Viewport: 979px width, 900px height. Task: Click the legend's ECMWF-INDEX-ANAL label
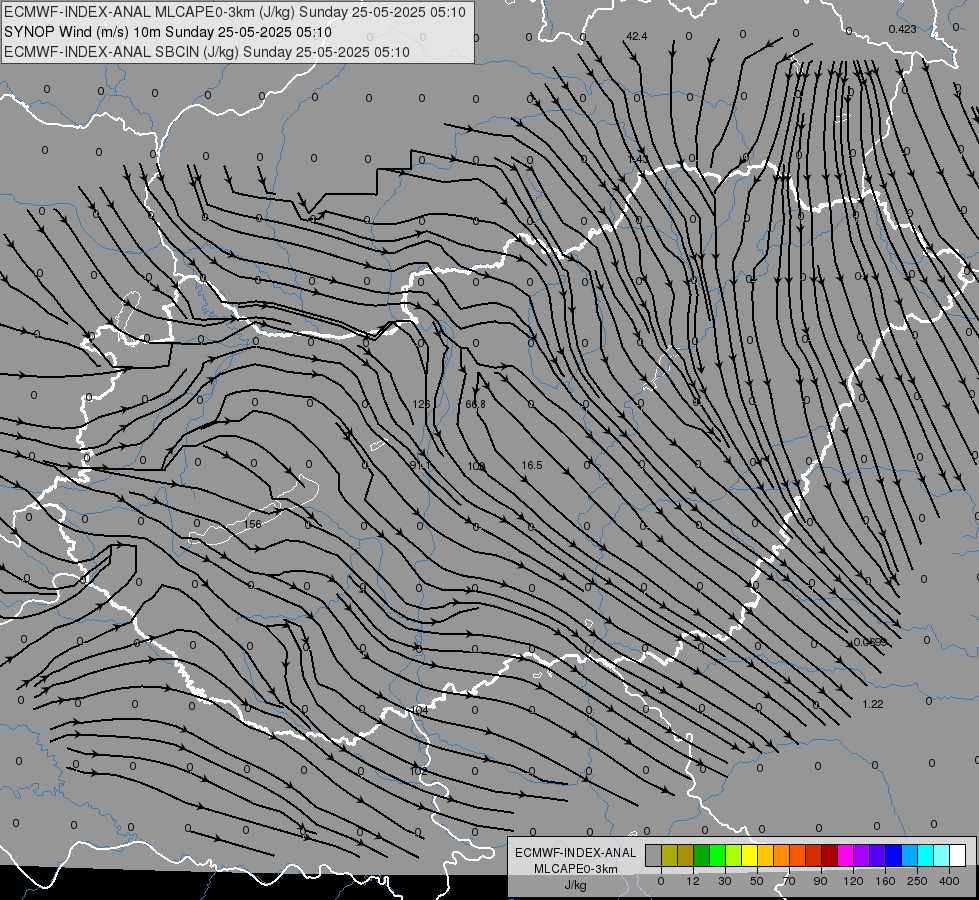pyautogui.click(x=576, y=853)
